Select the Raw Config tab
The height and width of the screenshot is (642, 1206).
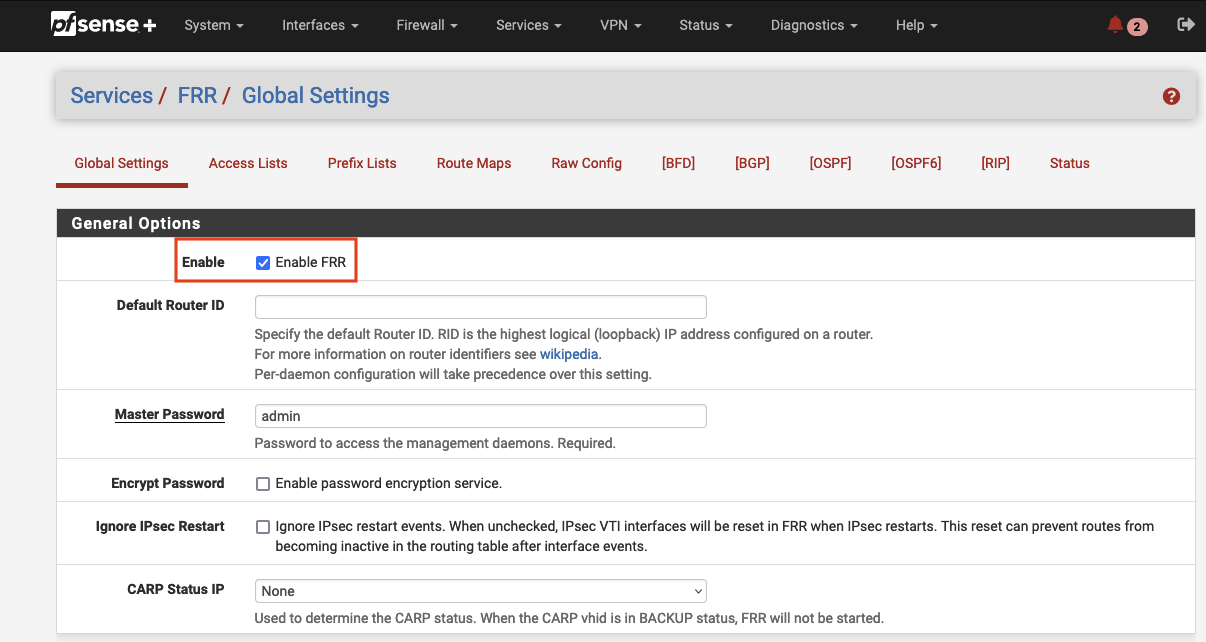point(586,163)
